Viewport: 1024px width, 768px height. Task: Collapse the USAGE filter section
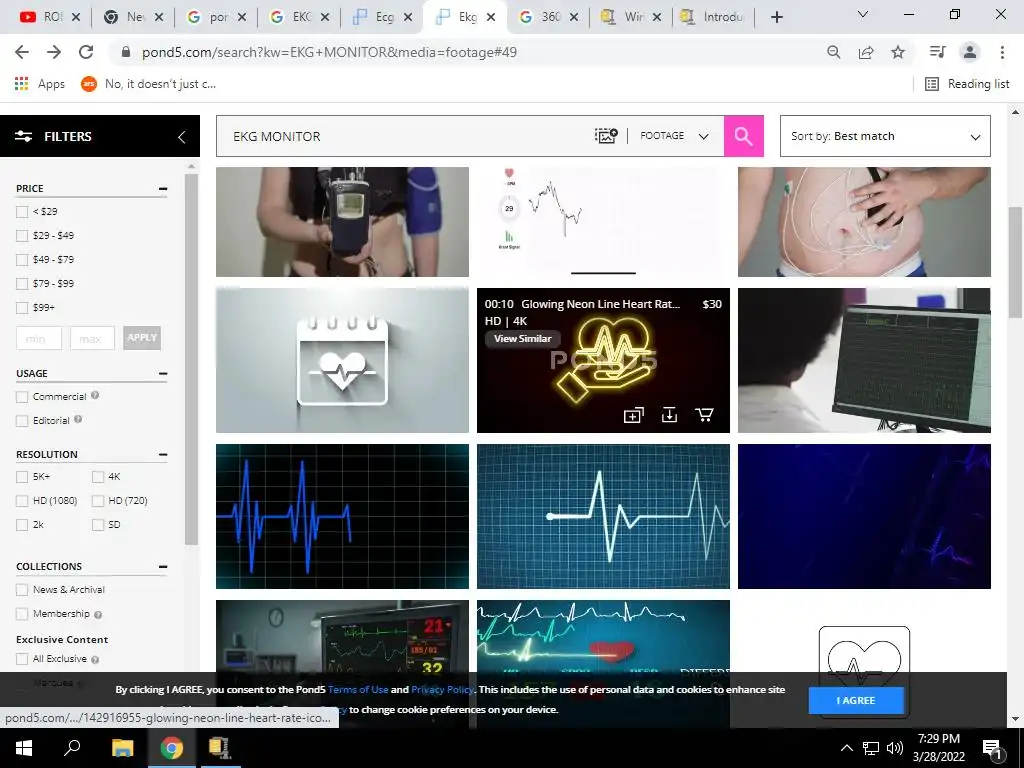[x=163, y=374]
